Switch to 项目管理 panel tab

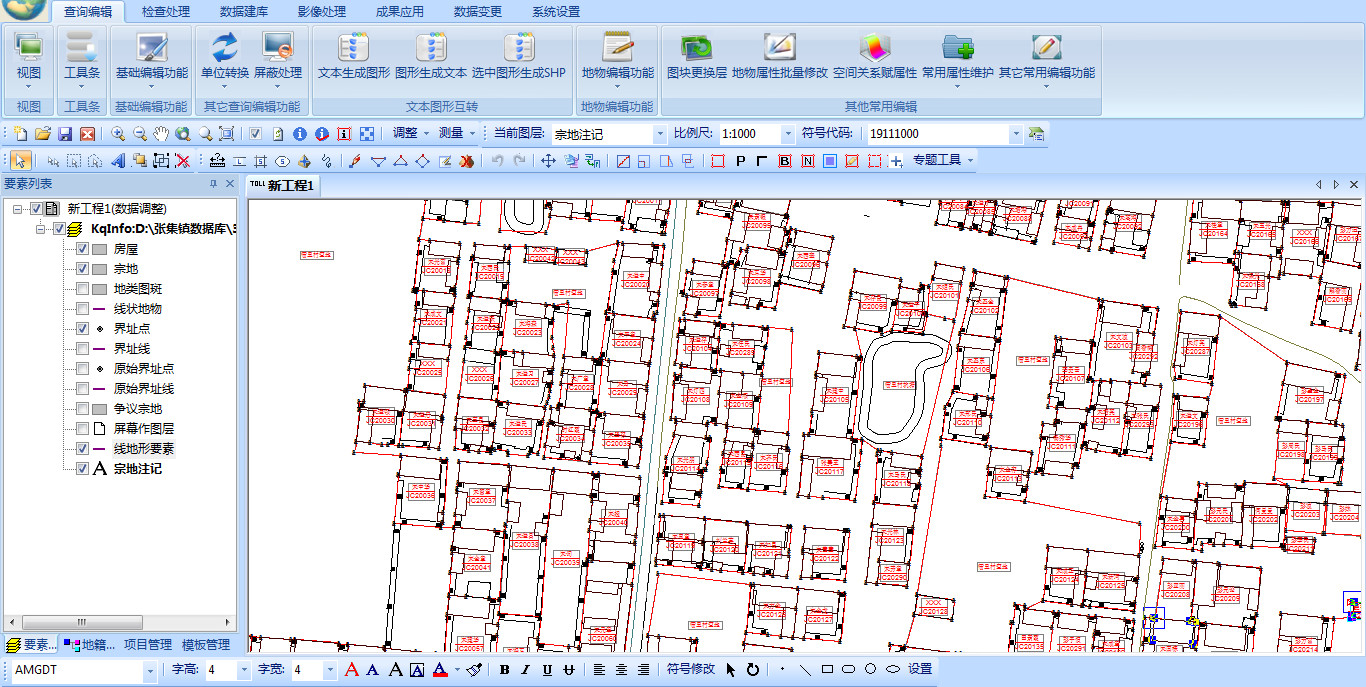[x=148, y=645]
